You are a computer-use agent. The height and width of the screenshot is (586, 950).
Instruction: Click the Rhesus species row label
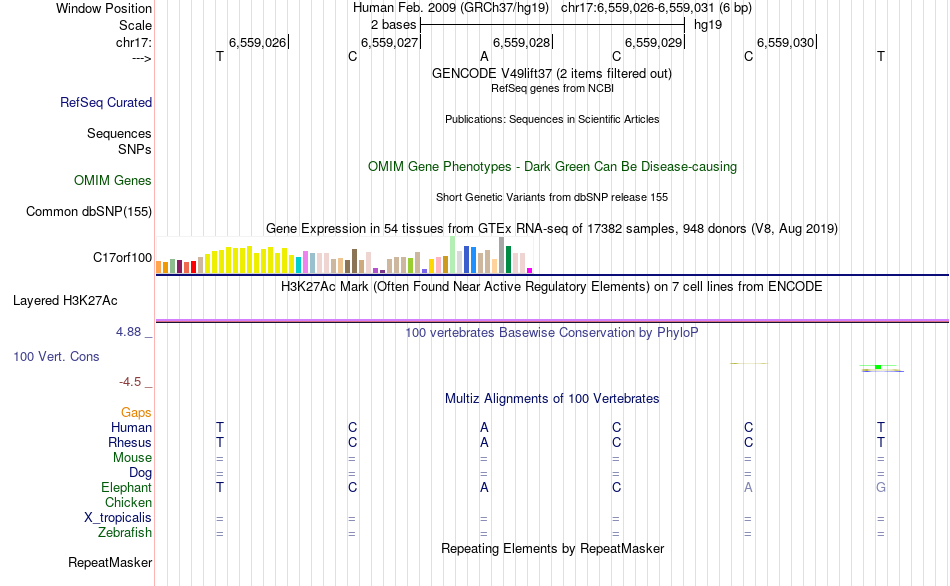coord(130,443)
